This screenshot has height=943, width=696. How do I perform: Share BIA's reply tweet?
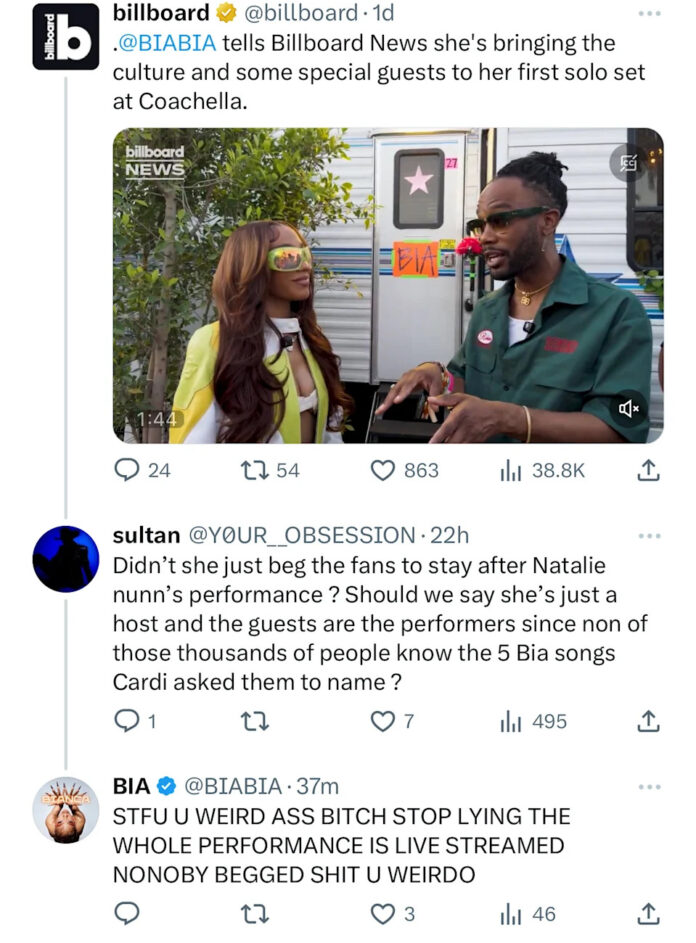point(647,913)
